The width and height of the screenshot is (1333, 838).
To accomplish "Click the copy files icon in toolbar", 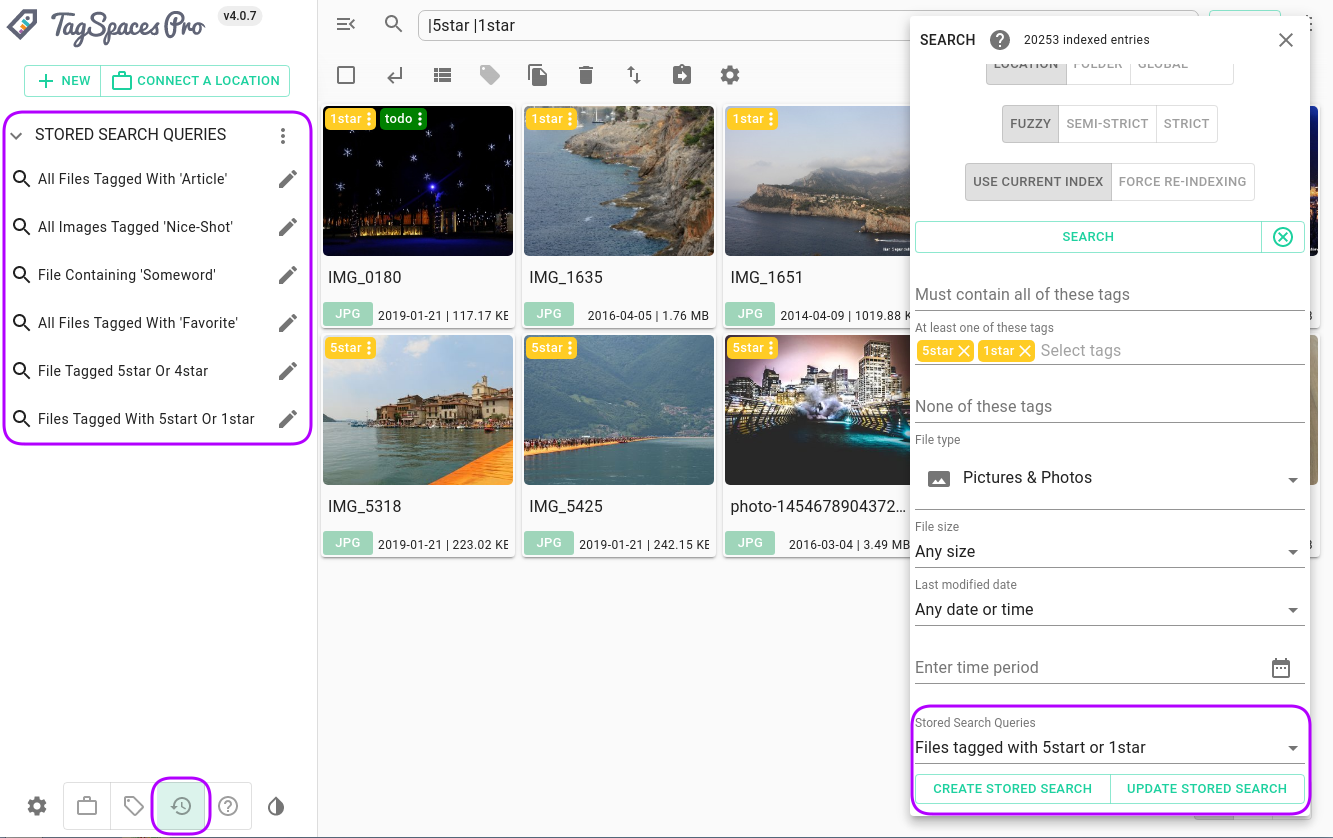I will point(538,74).
